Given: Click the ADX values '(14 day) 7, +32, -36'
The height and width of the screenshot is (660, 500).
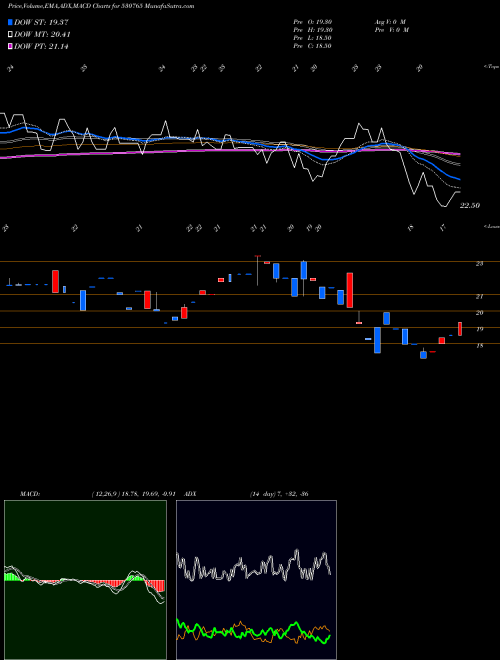Looking at the screenshot, I should (279, 494).
